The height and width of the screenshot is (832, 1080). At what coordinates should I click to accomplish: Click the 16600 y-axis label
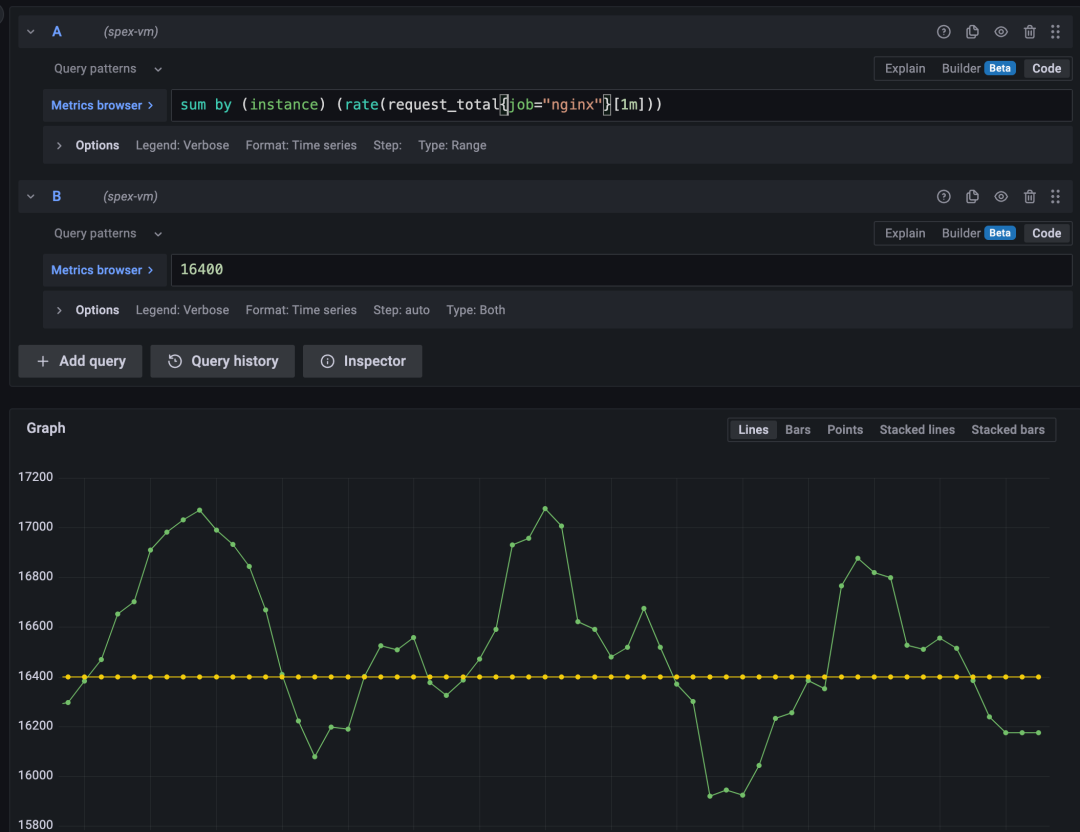pyautogui.click(x=35, y=625)
